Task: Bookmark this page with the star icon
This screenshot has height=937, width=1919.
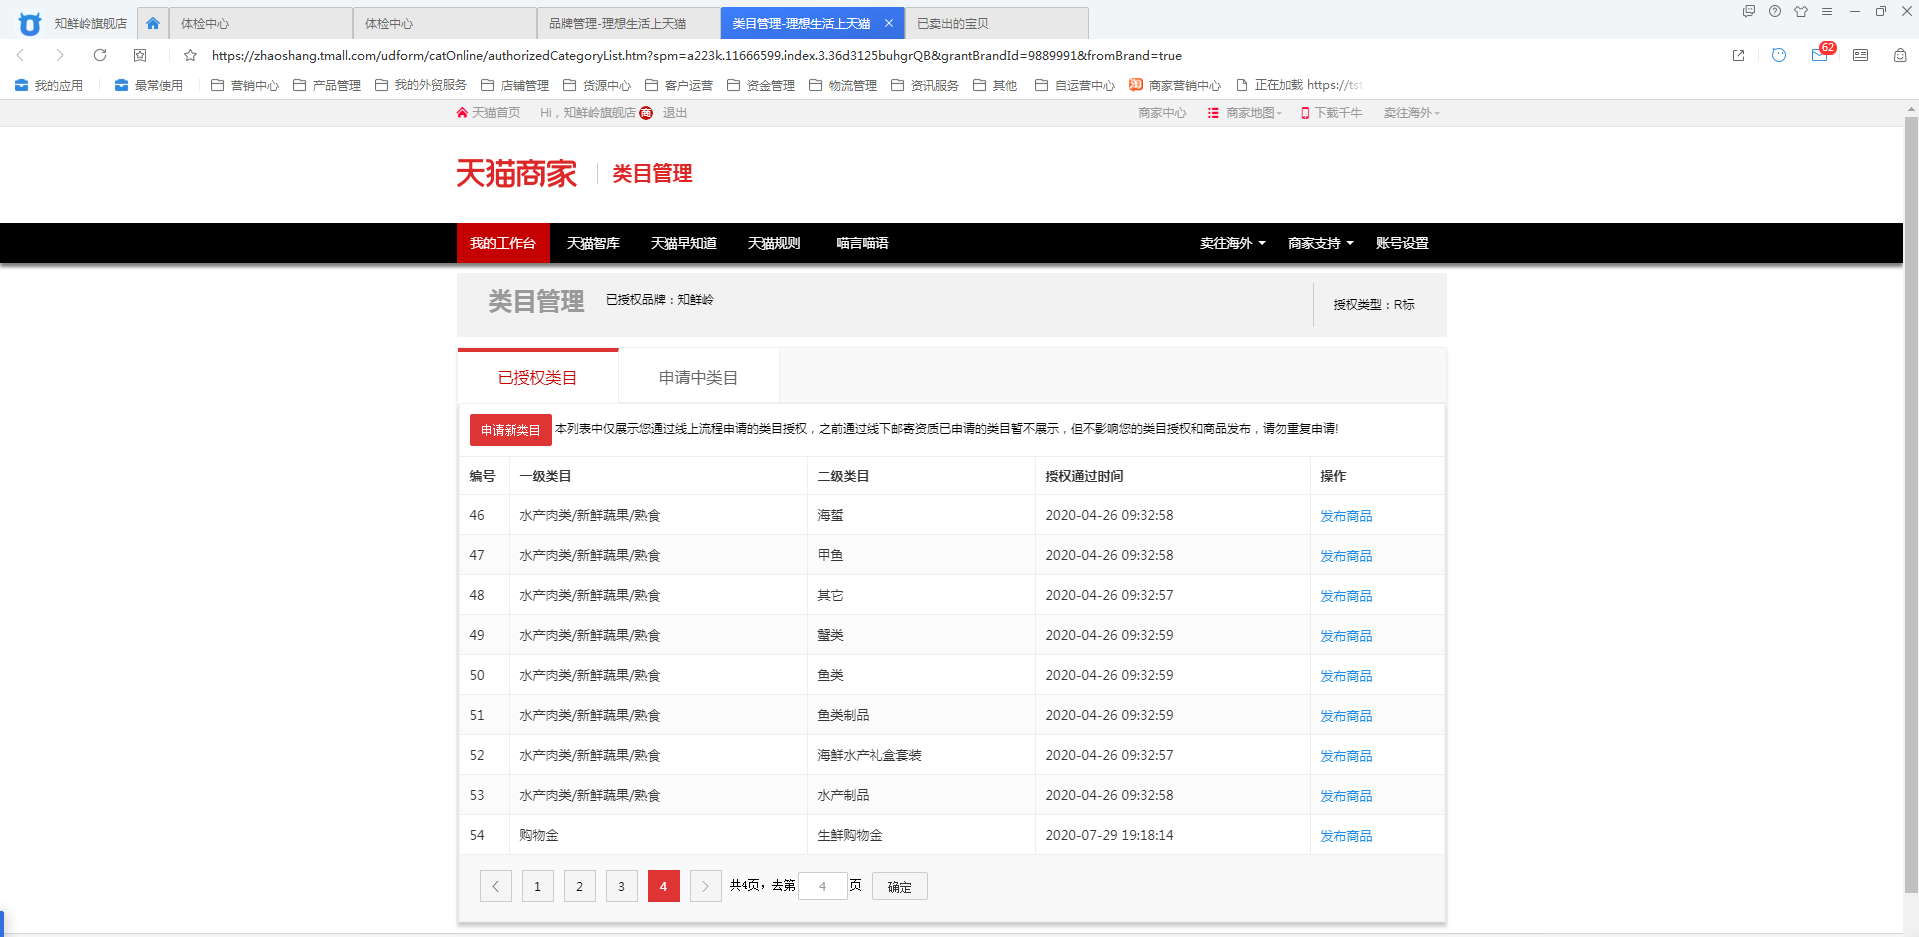Action: tap(190, 55)
